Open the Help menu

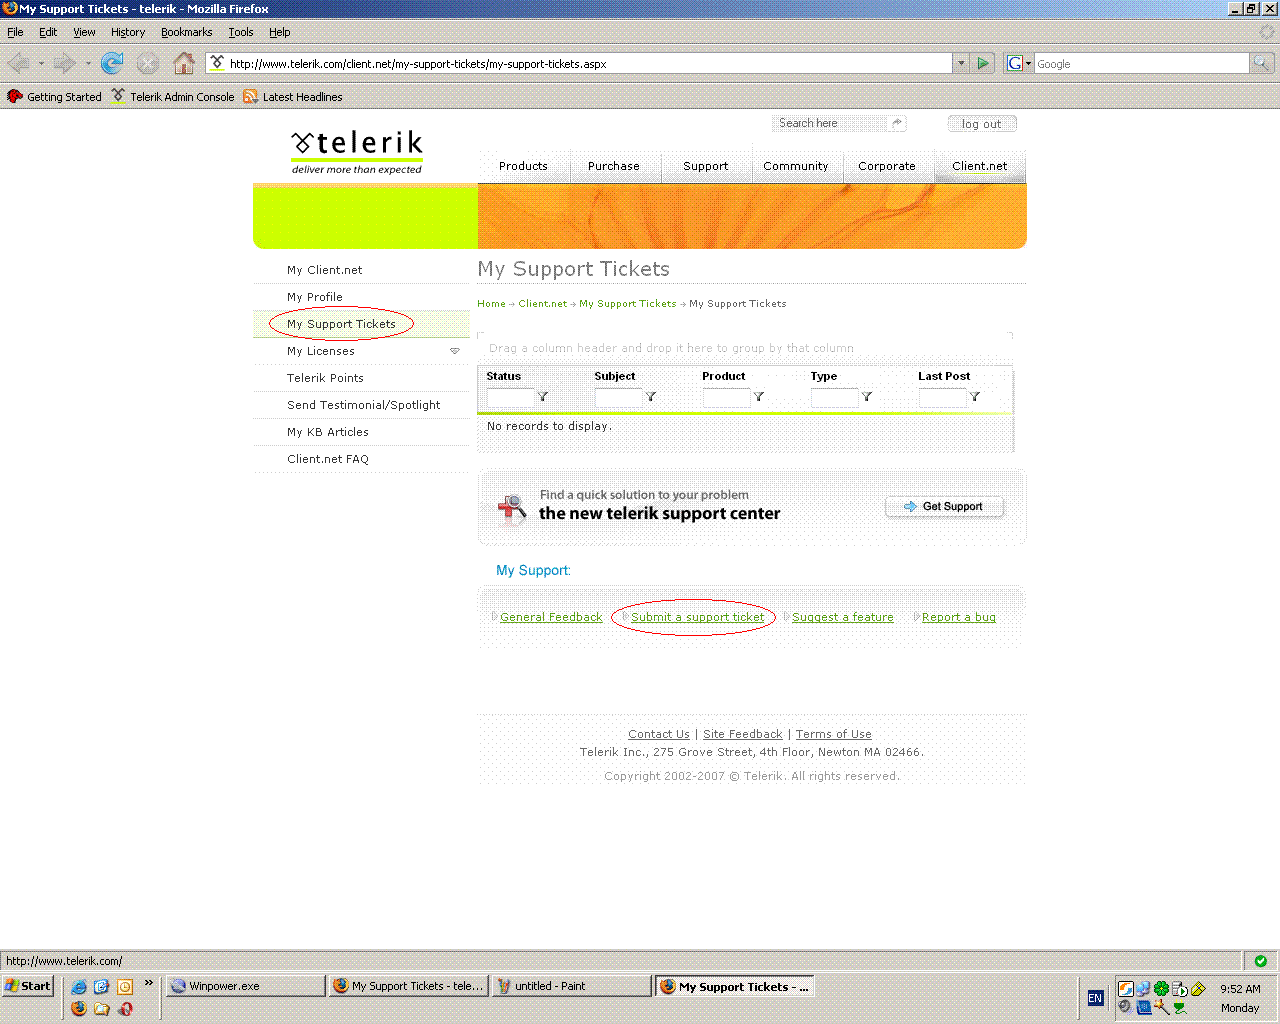point(280,32)
